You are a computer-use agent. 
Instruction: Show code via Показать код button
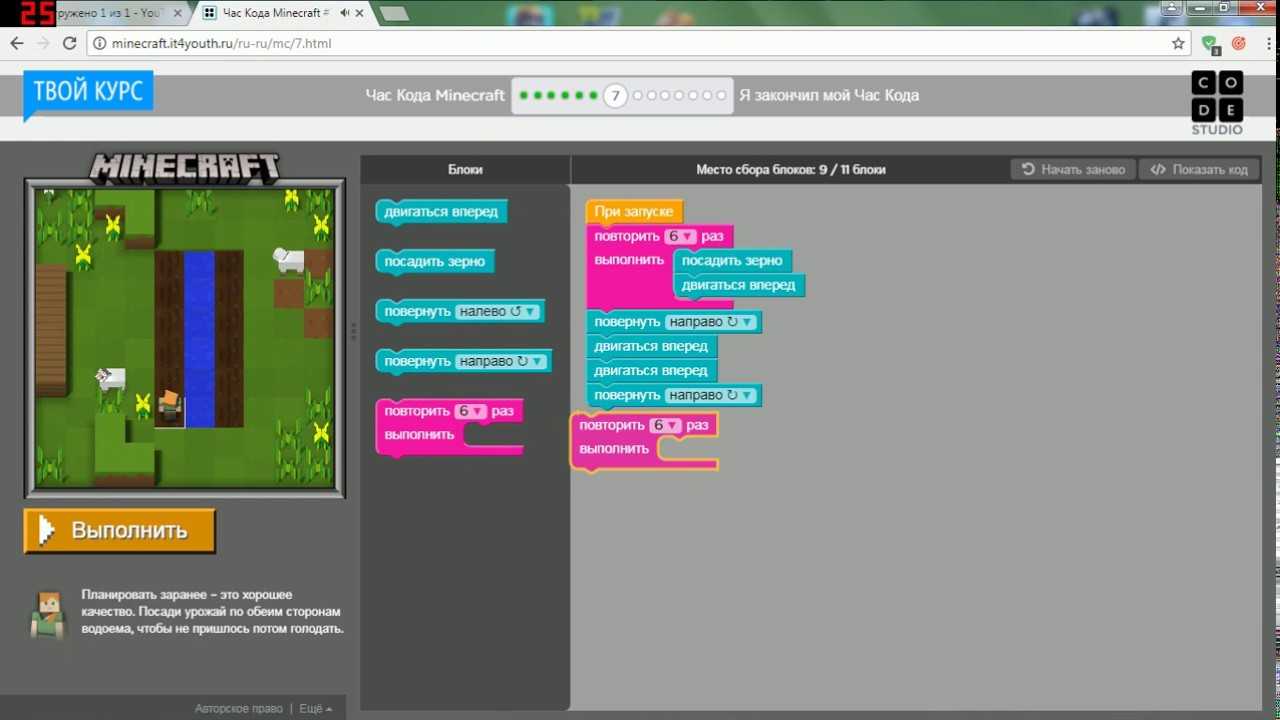pyautogui.click(x=1199, y=169)
